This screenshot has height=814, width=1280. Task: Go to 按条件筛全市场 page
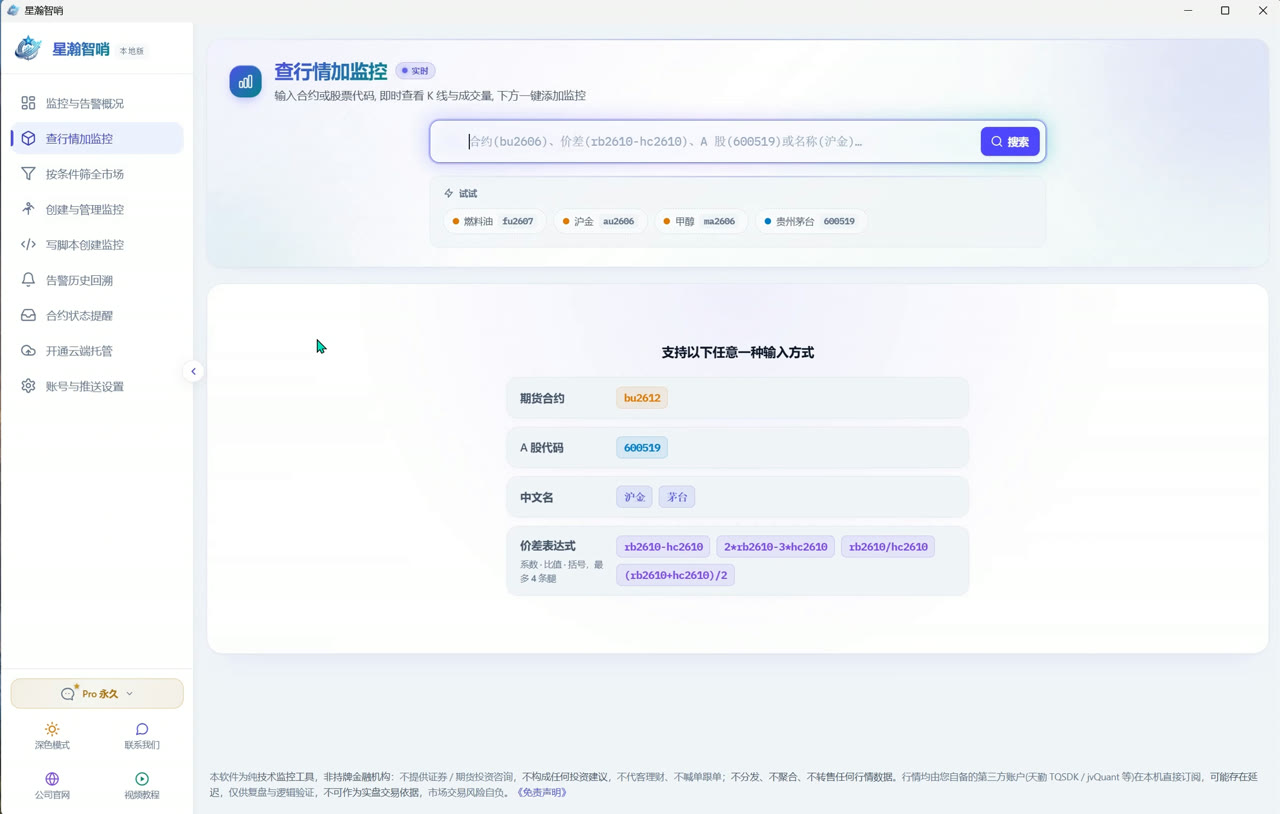point(97,174)
